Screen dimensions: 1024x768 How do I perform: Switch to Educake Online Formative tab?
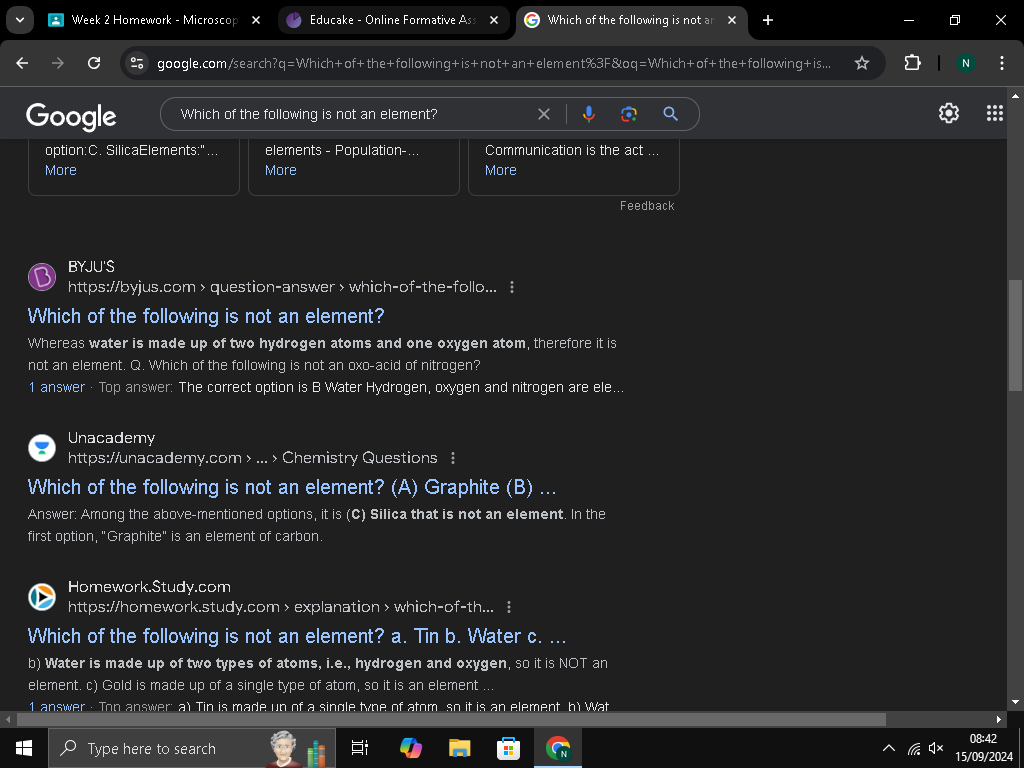click(x=393, y=20)
